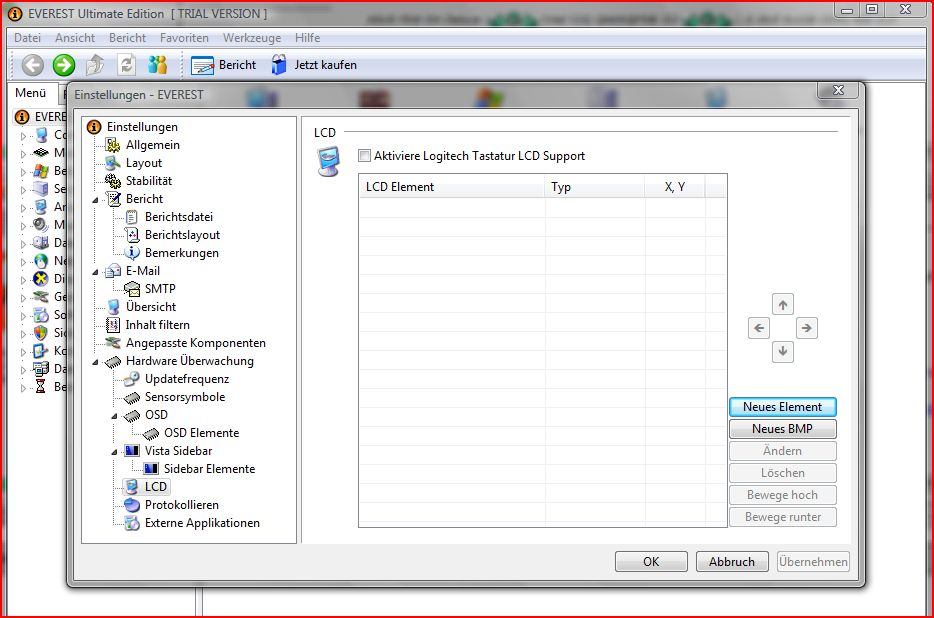Click the green forward arrow icon

pos(64,65)
